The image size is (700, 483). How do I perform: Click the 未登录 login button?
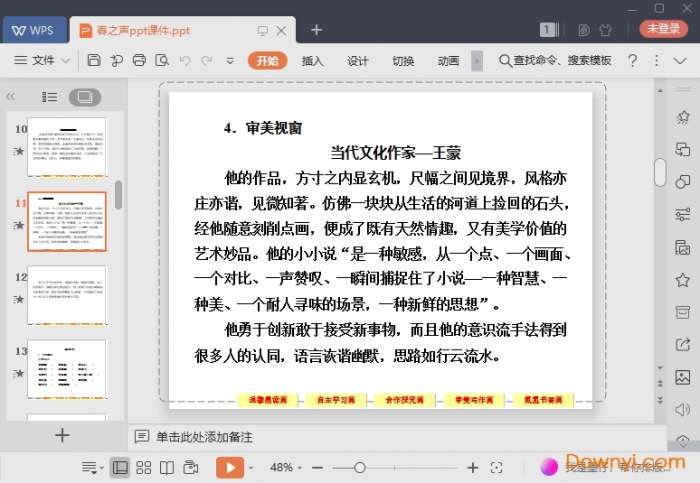663,29
